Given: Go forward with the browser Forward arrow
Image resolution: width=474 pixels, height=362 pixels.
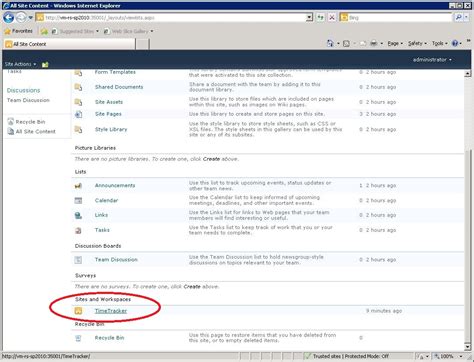Looking at the screenshot, I should coord(21,17).
